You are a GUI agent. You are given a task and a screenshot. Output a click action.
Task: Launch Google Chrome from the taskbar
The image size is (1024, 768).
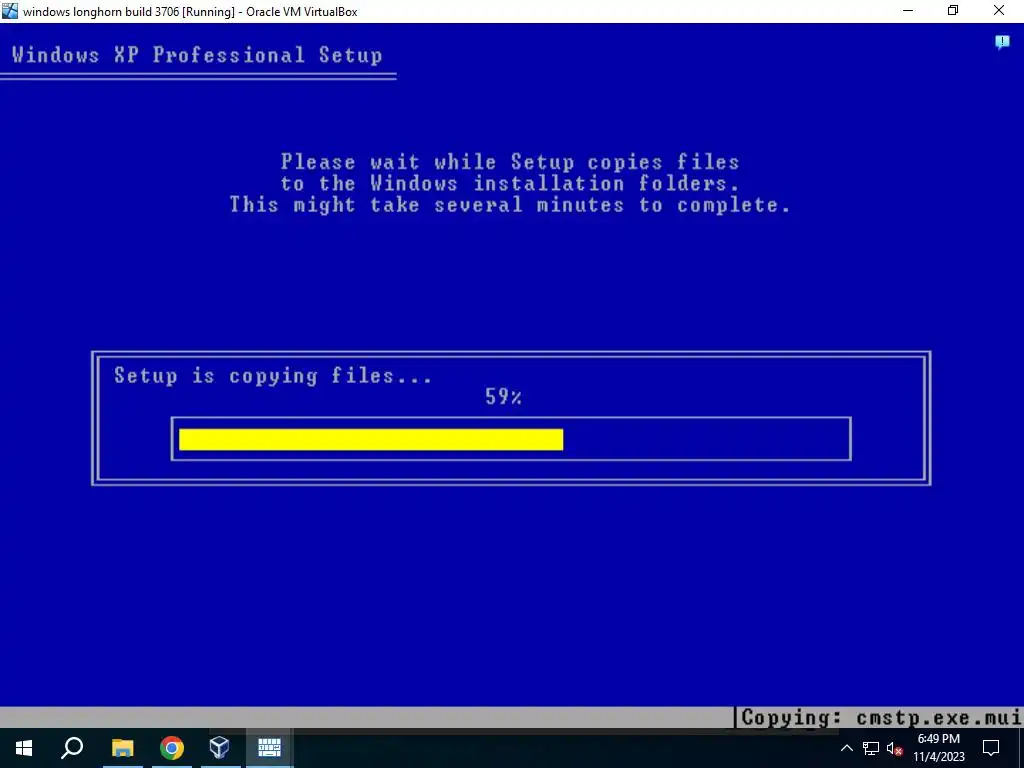click(171, 748)
